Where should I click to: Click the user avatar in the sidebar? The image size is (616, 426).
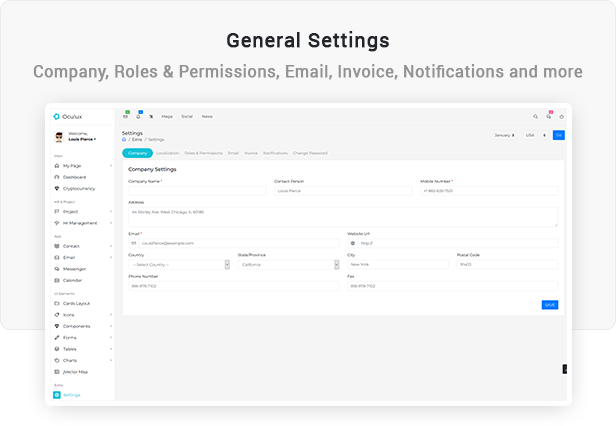[59, 137]
